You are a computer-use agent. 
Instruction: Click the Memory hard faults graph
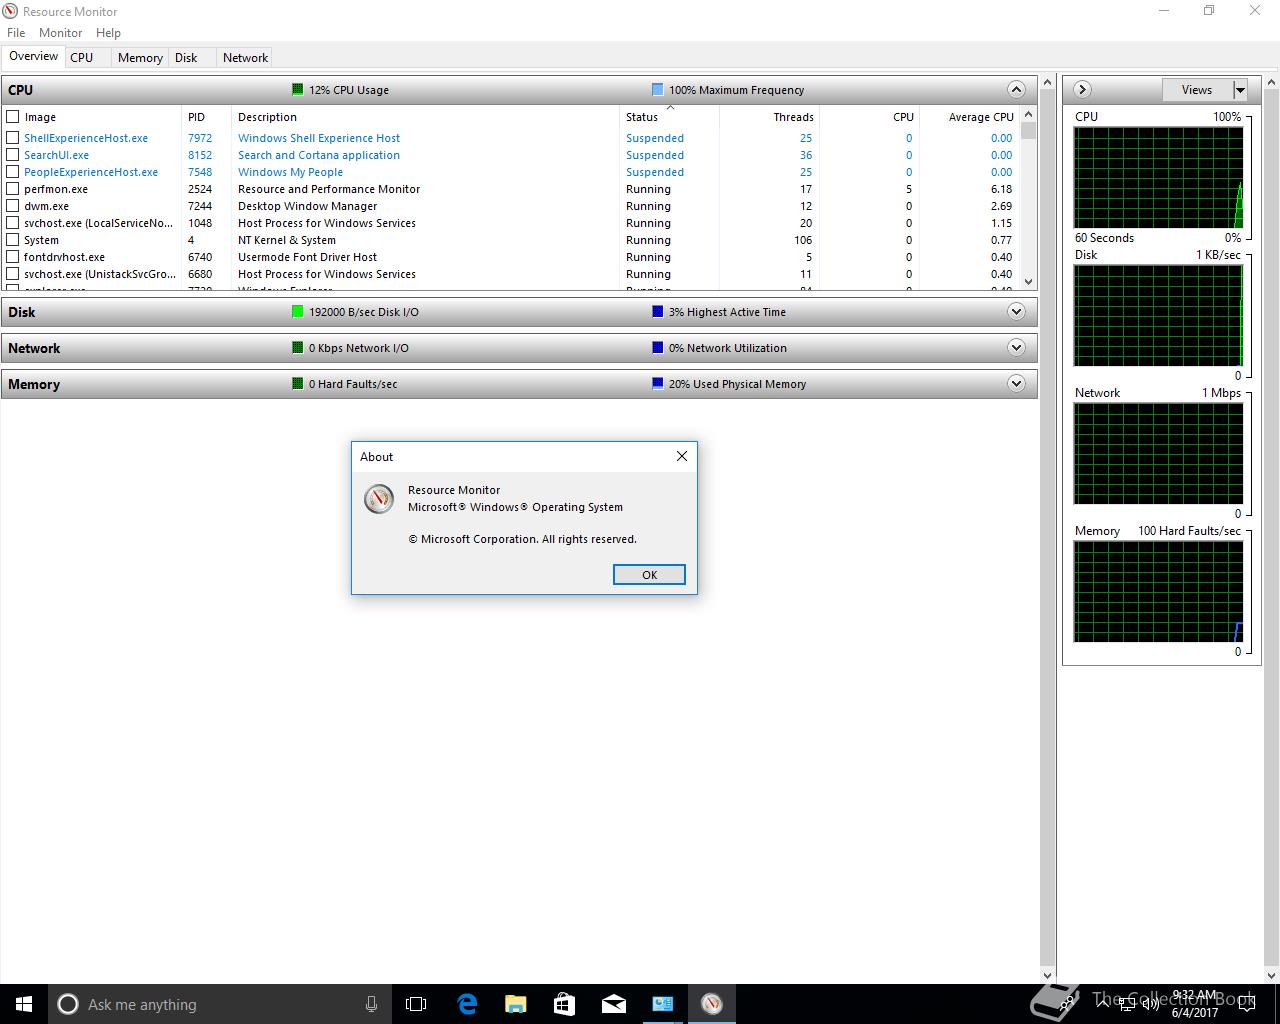pos(1158,592)
